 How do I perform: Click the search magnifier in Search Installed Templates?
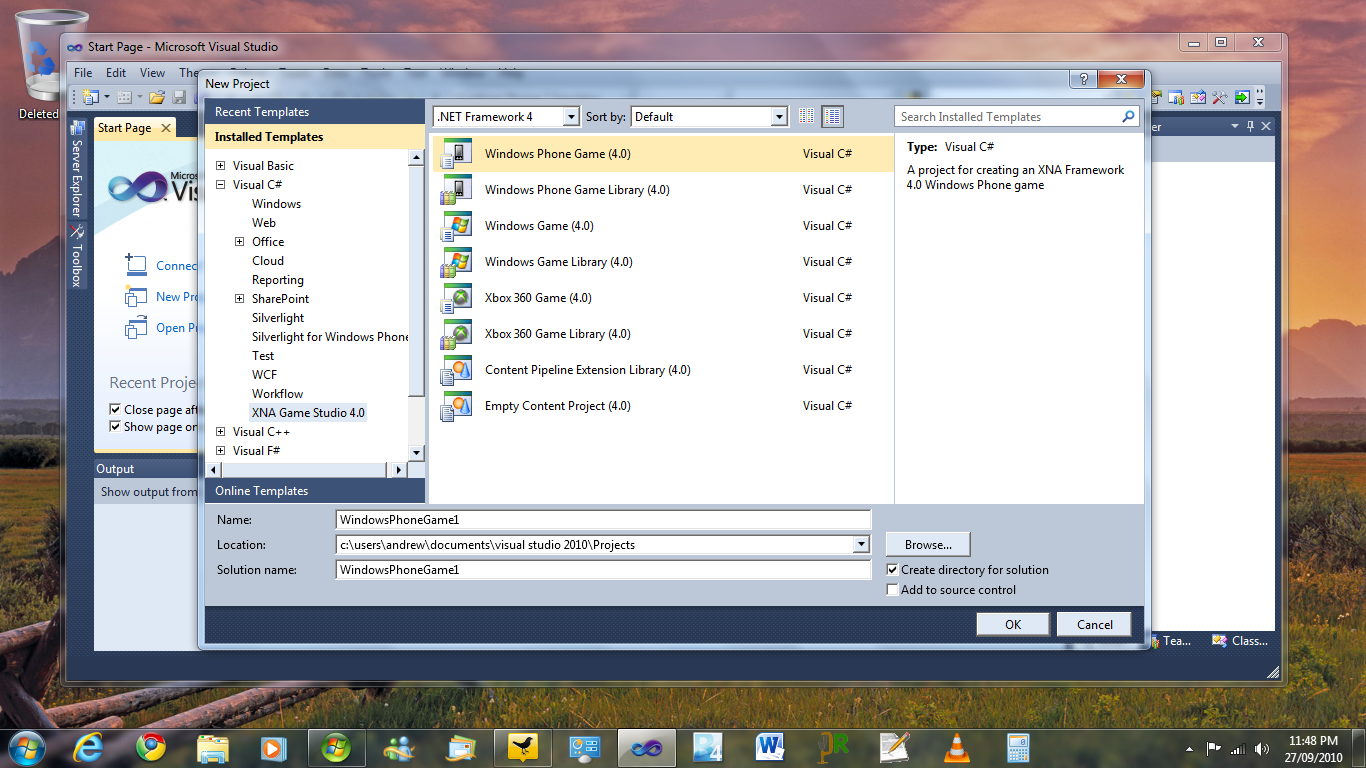(1129, 117)
